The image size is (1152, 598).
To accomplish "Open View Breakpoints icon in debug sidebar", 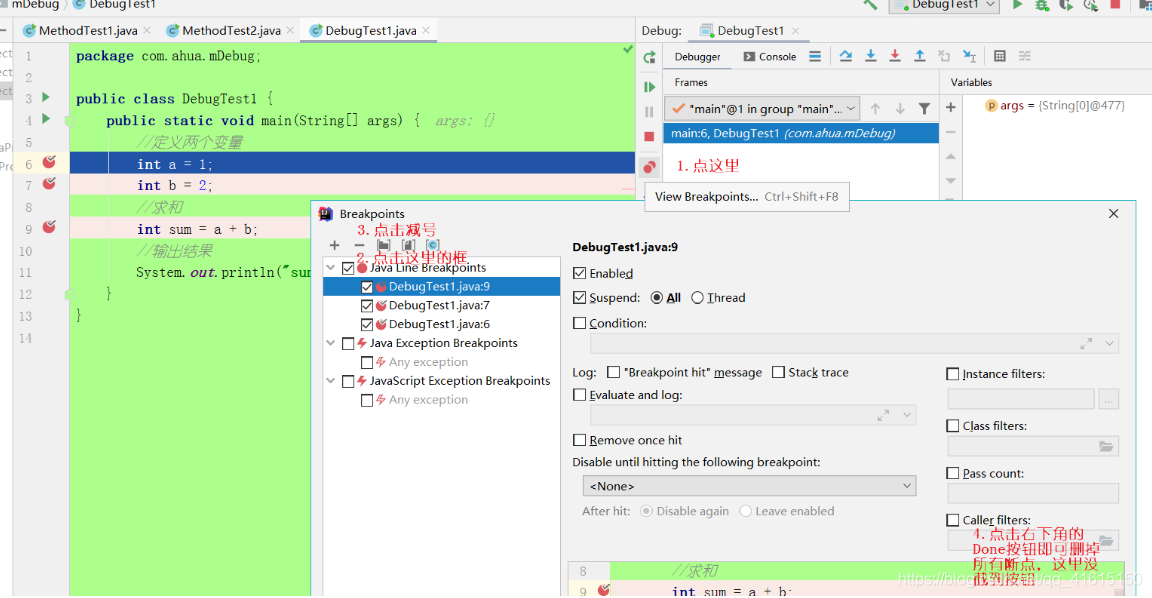I will click(x=649, y=167).
